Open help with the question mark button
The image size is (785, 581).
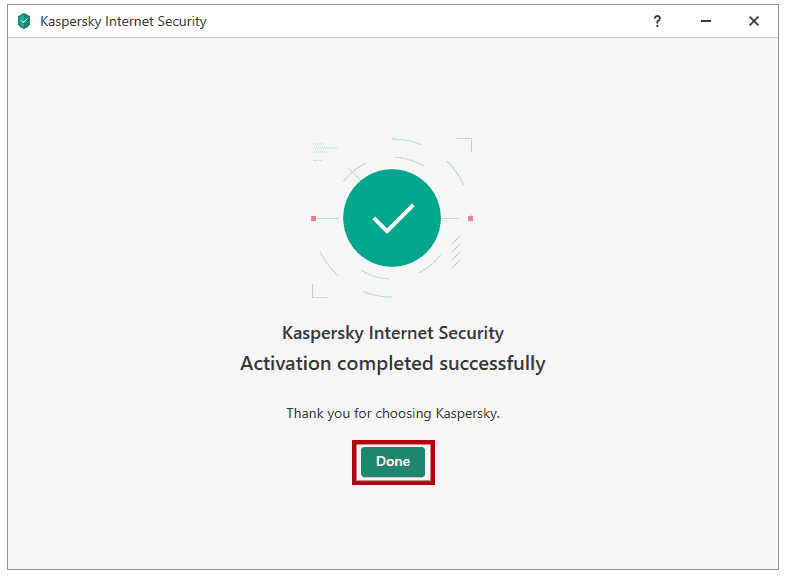point(657,21)
